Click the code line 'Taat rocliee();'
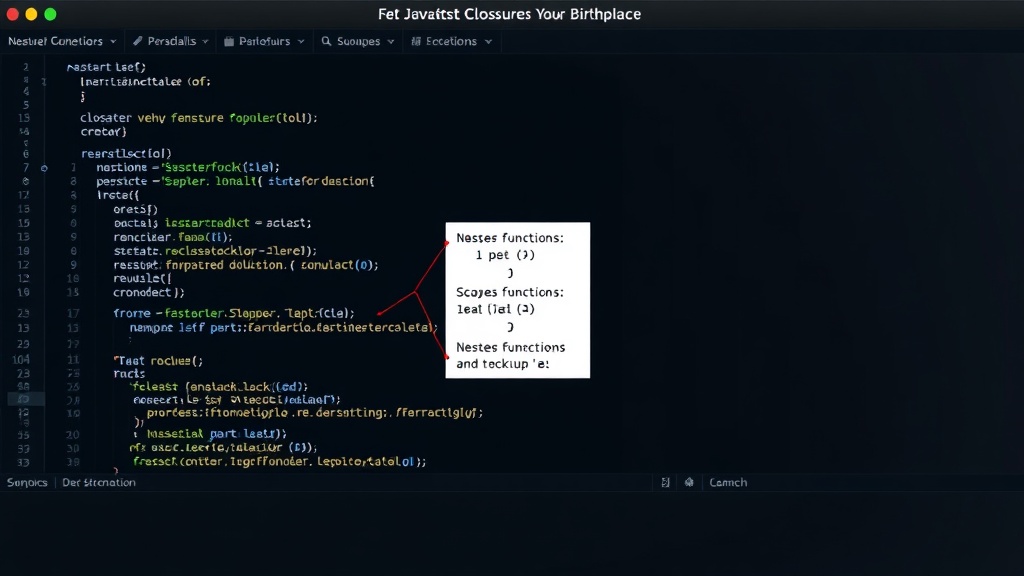 (158, 360)
